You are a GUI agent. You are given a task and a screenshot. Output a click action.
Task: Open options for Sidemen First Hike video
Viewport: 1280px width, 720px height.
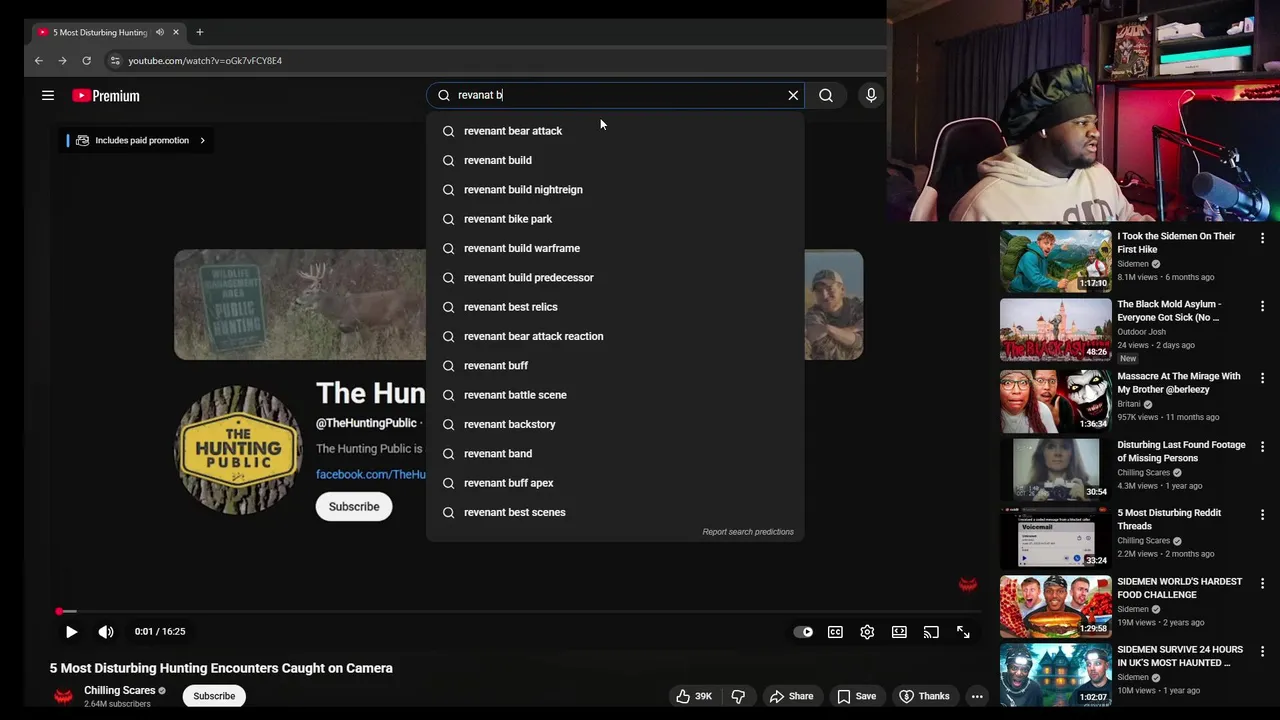pyautogui.click(x=1262, y=238)
